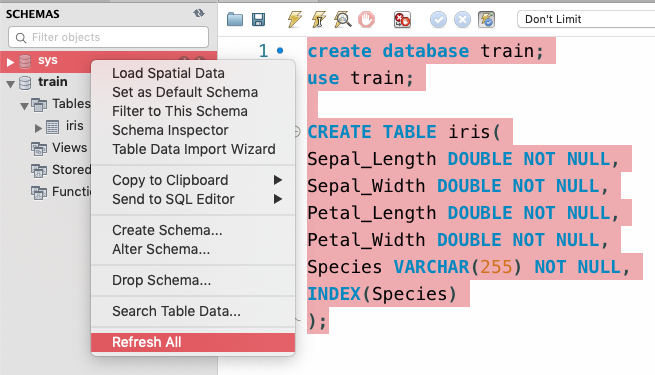
Task: Click the Petal_Length column definition line
Action: [x=463, y=213]
